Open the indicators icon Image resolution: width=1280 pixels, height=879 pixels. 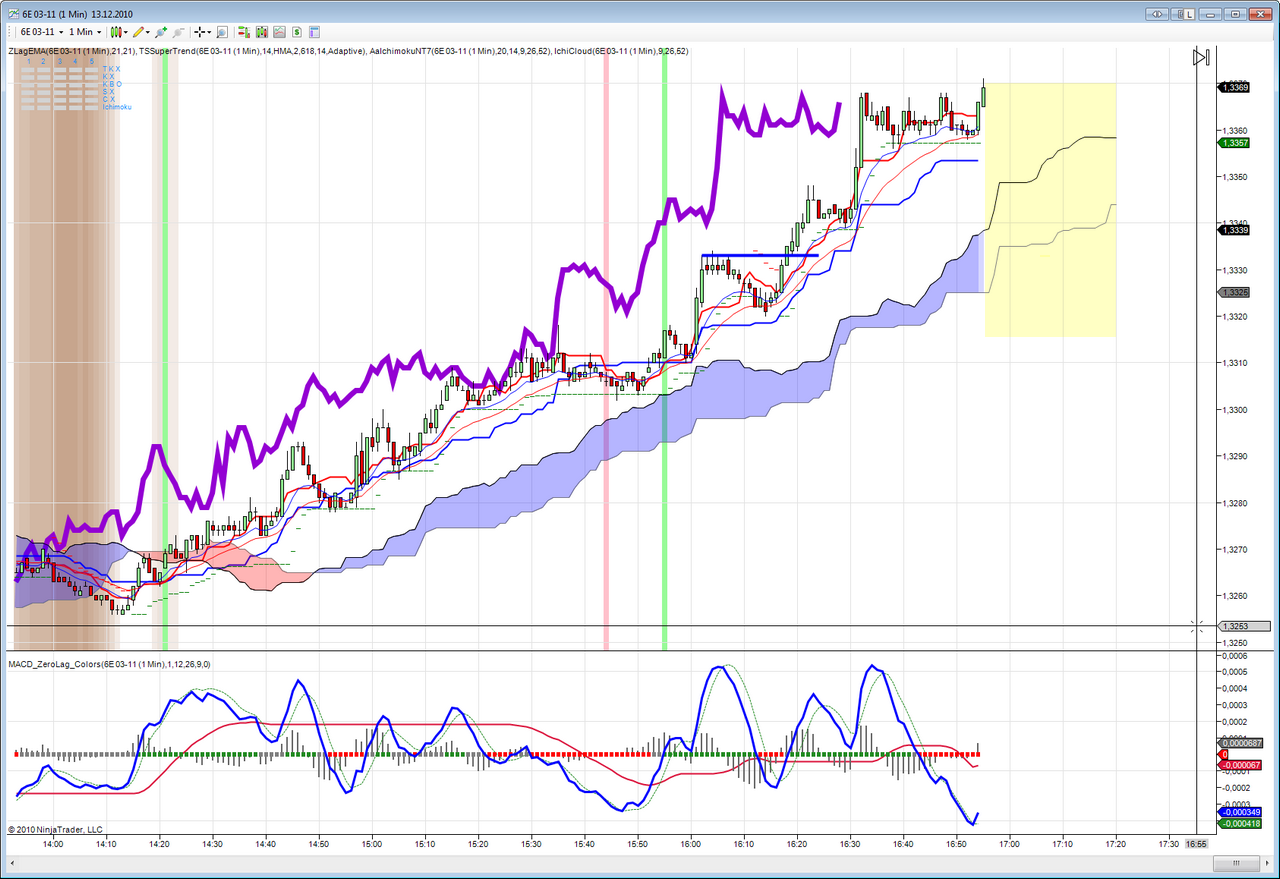280,32
